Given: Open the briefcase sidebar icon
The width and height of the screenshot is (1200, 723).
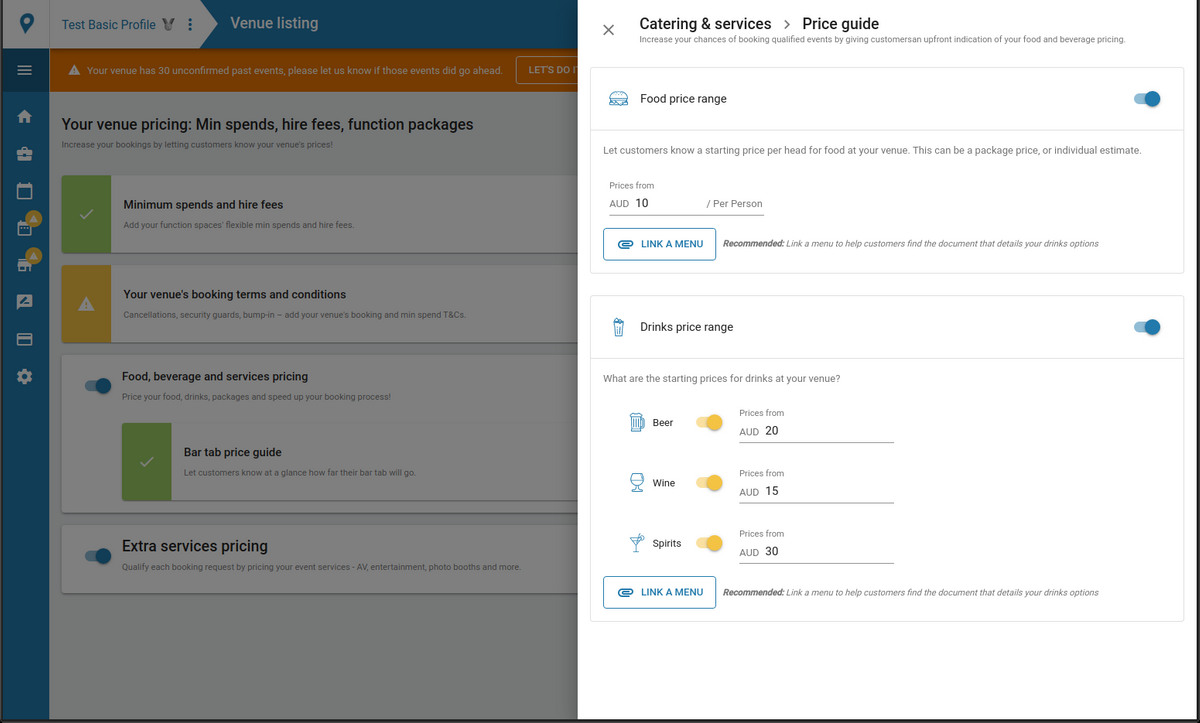Looking at the screenshot, I should pyautogui.click(x=25, y=154).
